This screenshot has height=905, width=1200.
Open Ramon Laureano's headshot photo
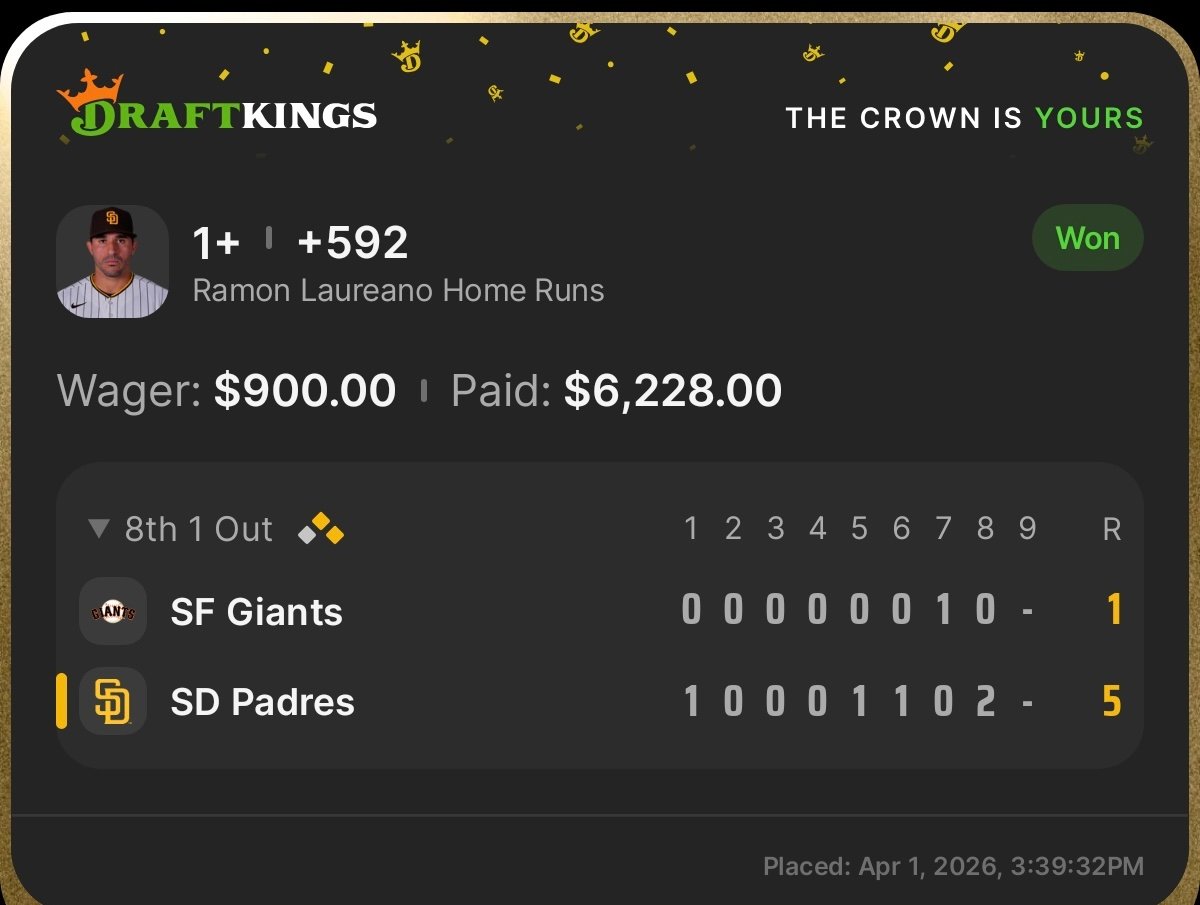(x=112, y=262)
